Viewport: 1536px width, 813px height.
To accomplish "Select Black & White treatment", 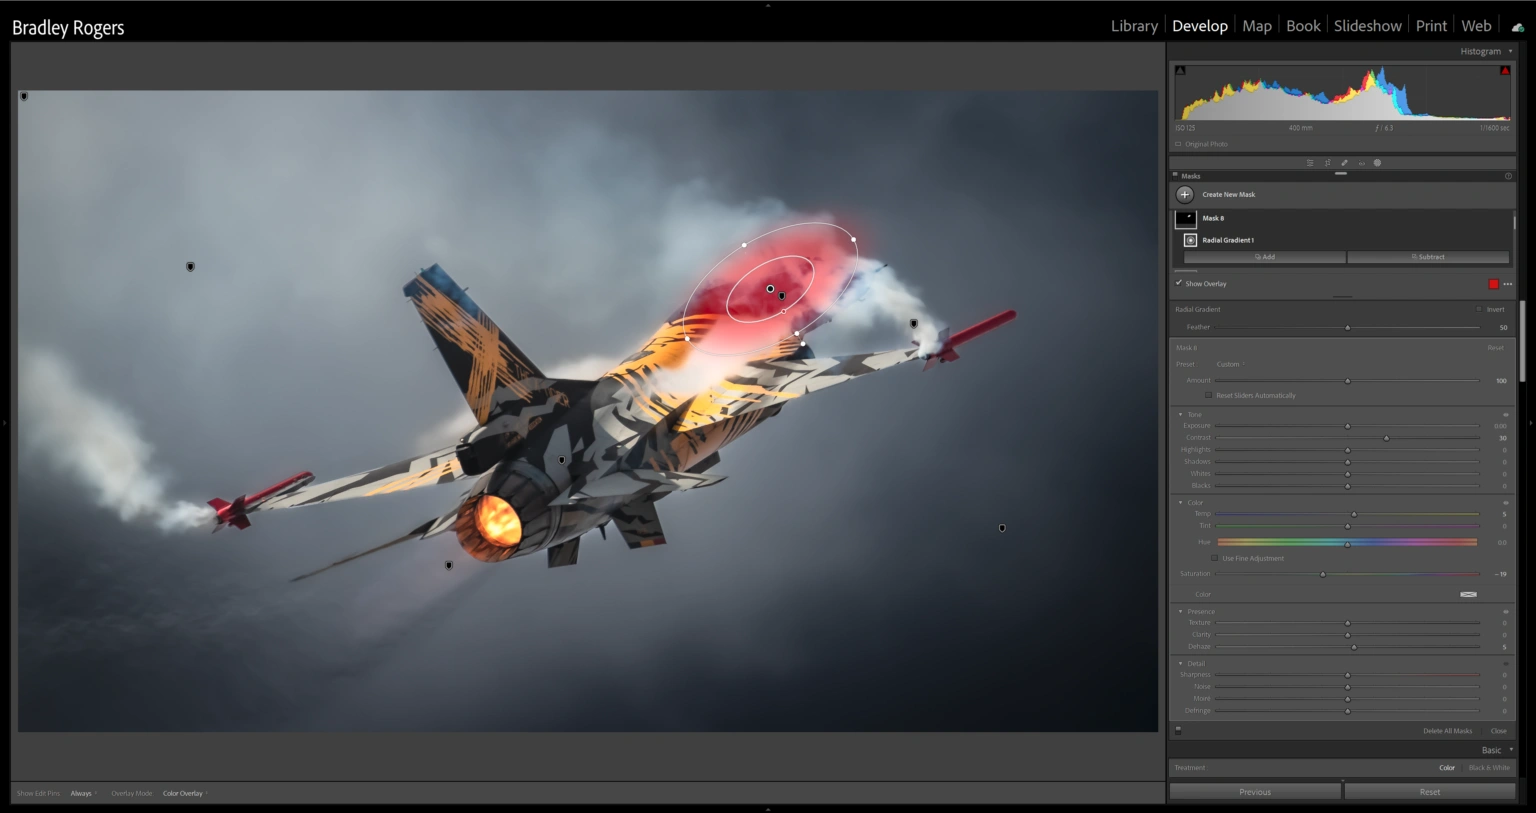I will 1489,768.
